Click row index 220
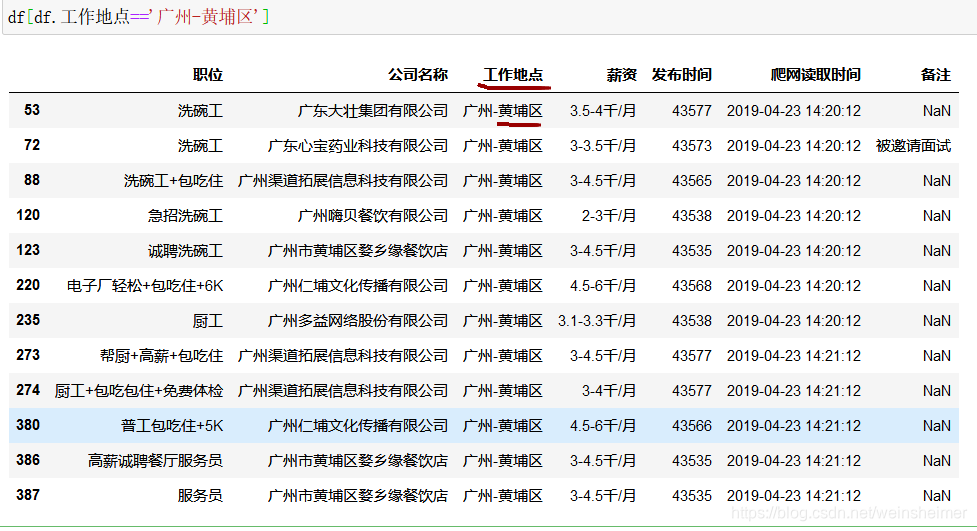The height and width of the screenshot is (531, 977). point(28,285)
